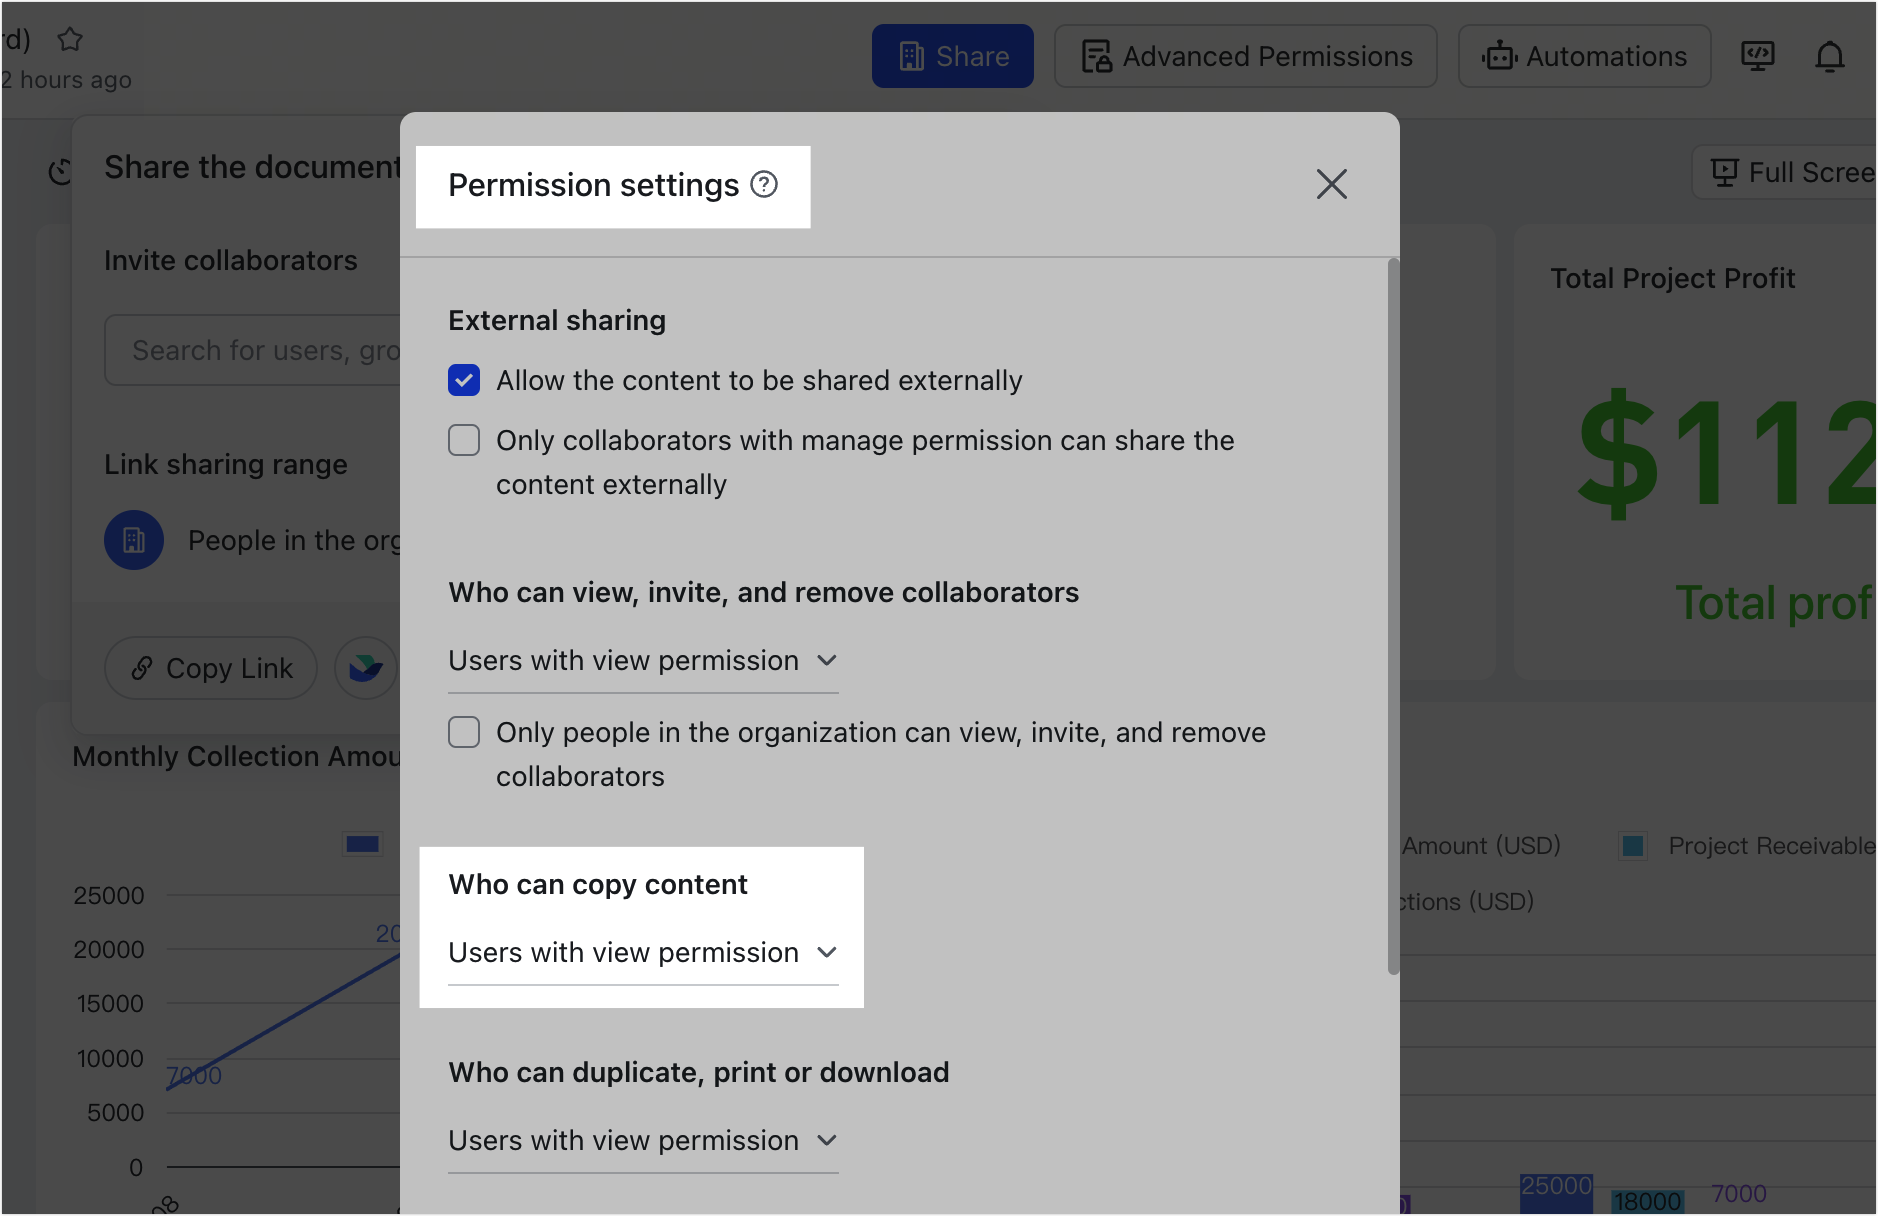Switch to the Share panel
Viewport: 1878px width, 1216px height.
[x=952, y=56]
